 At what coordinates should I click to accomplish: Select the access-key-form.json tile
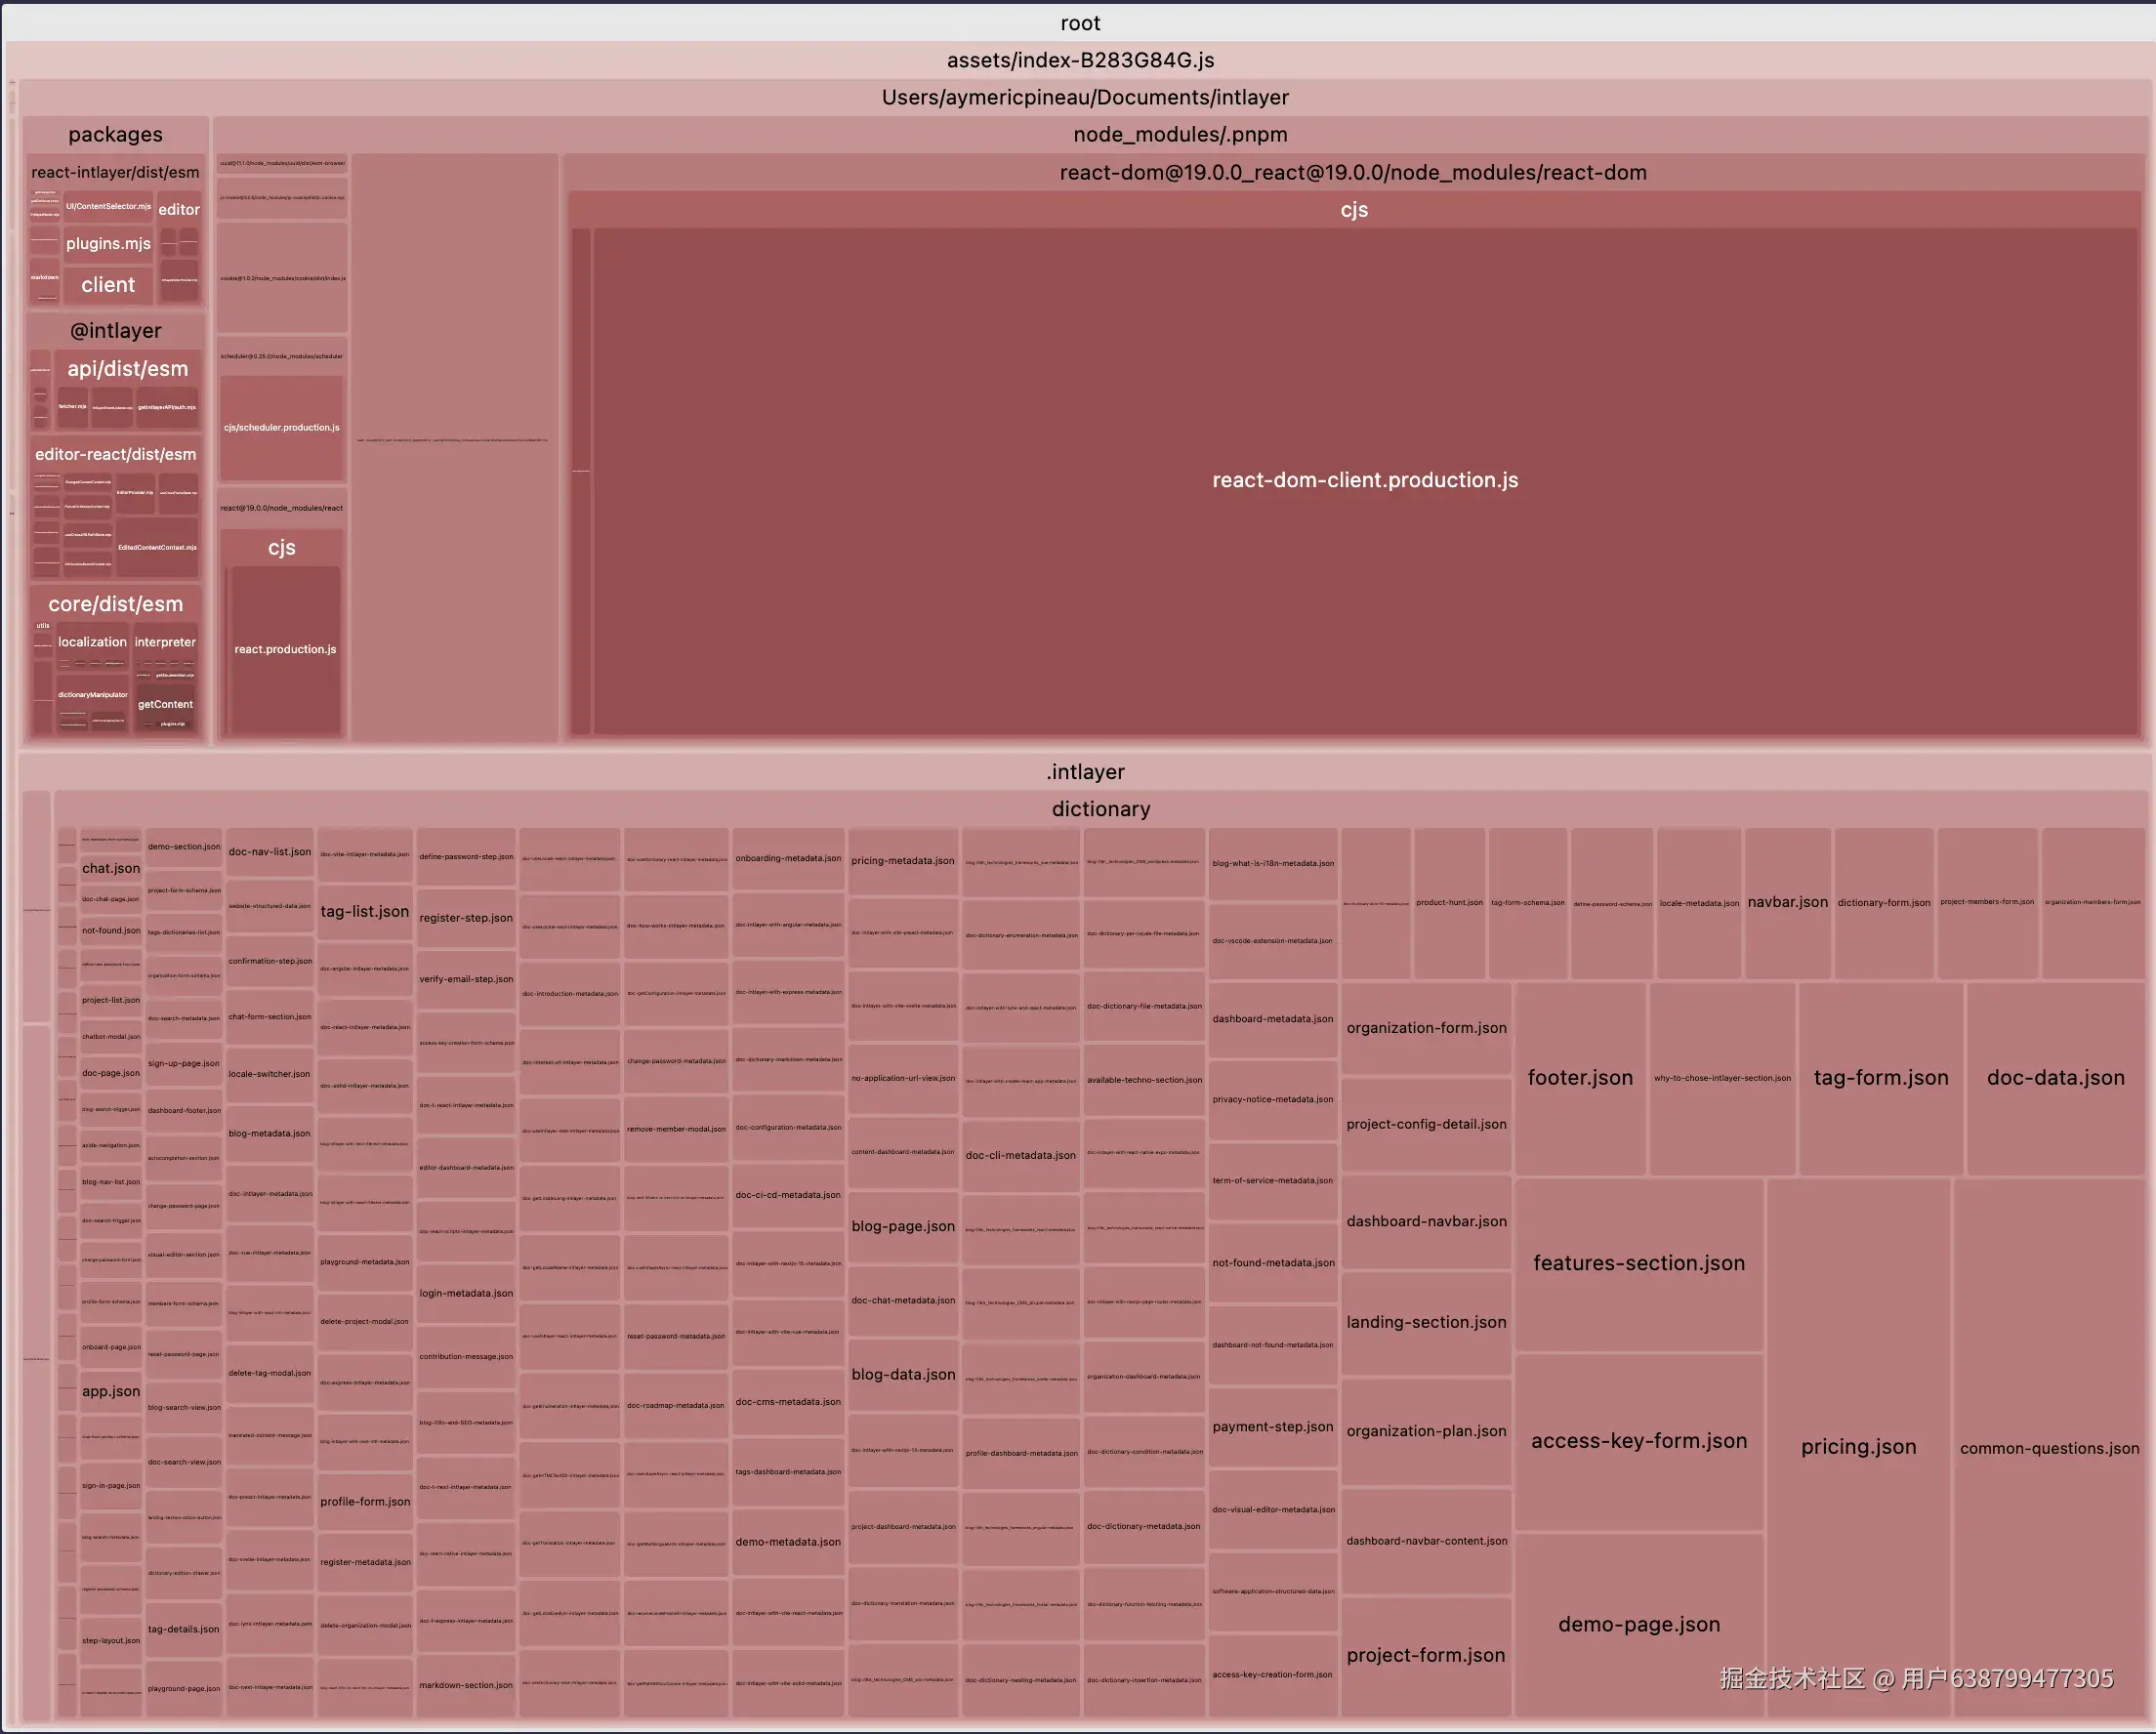(x=1638, y=1440)
